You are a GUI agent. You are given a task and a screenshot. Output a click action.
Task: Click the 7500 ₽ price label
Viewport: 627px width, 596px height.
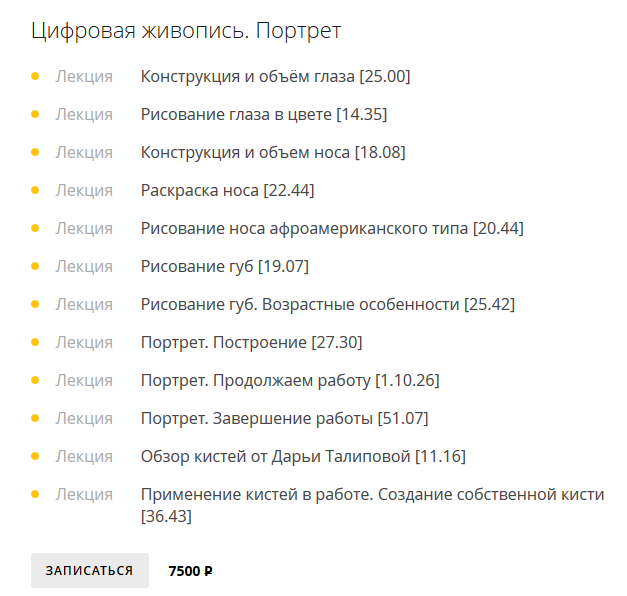190,571
